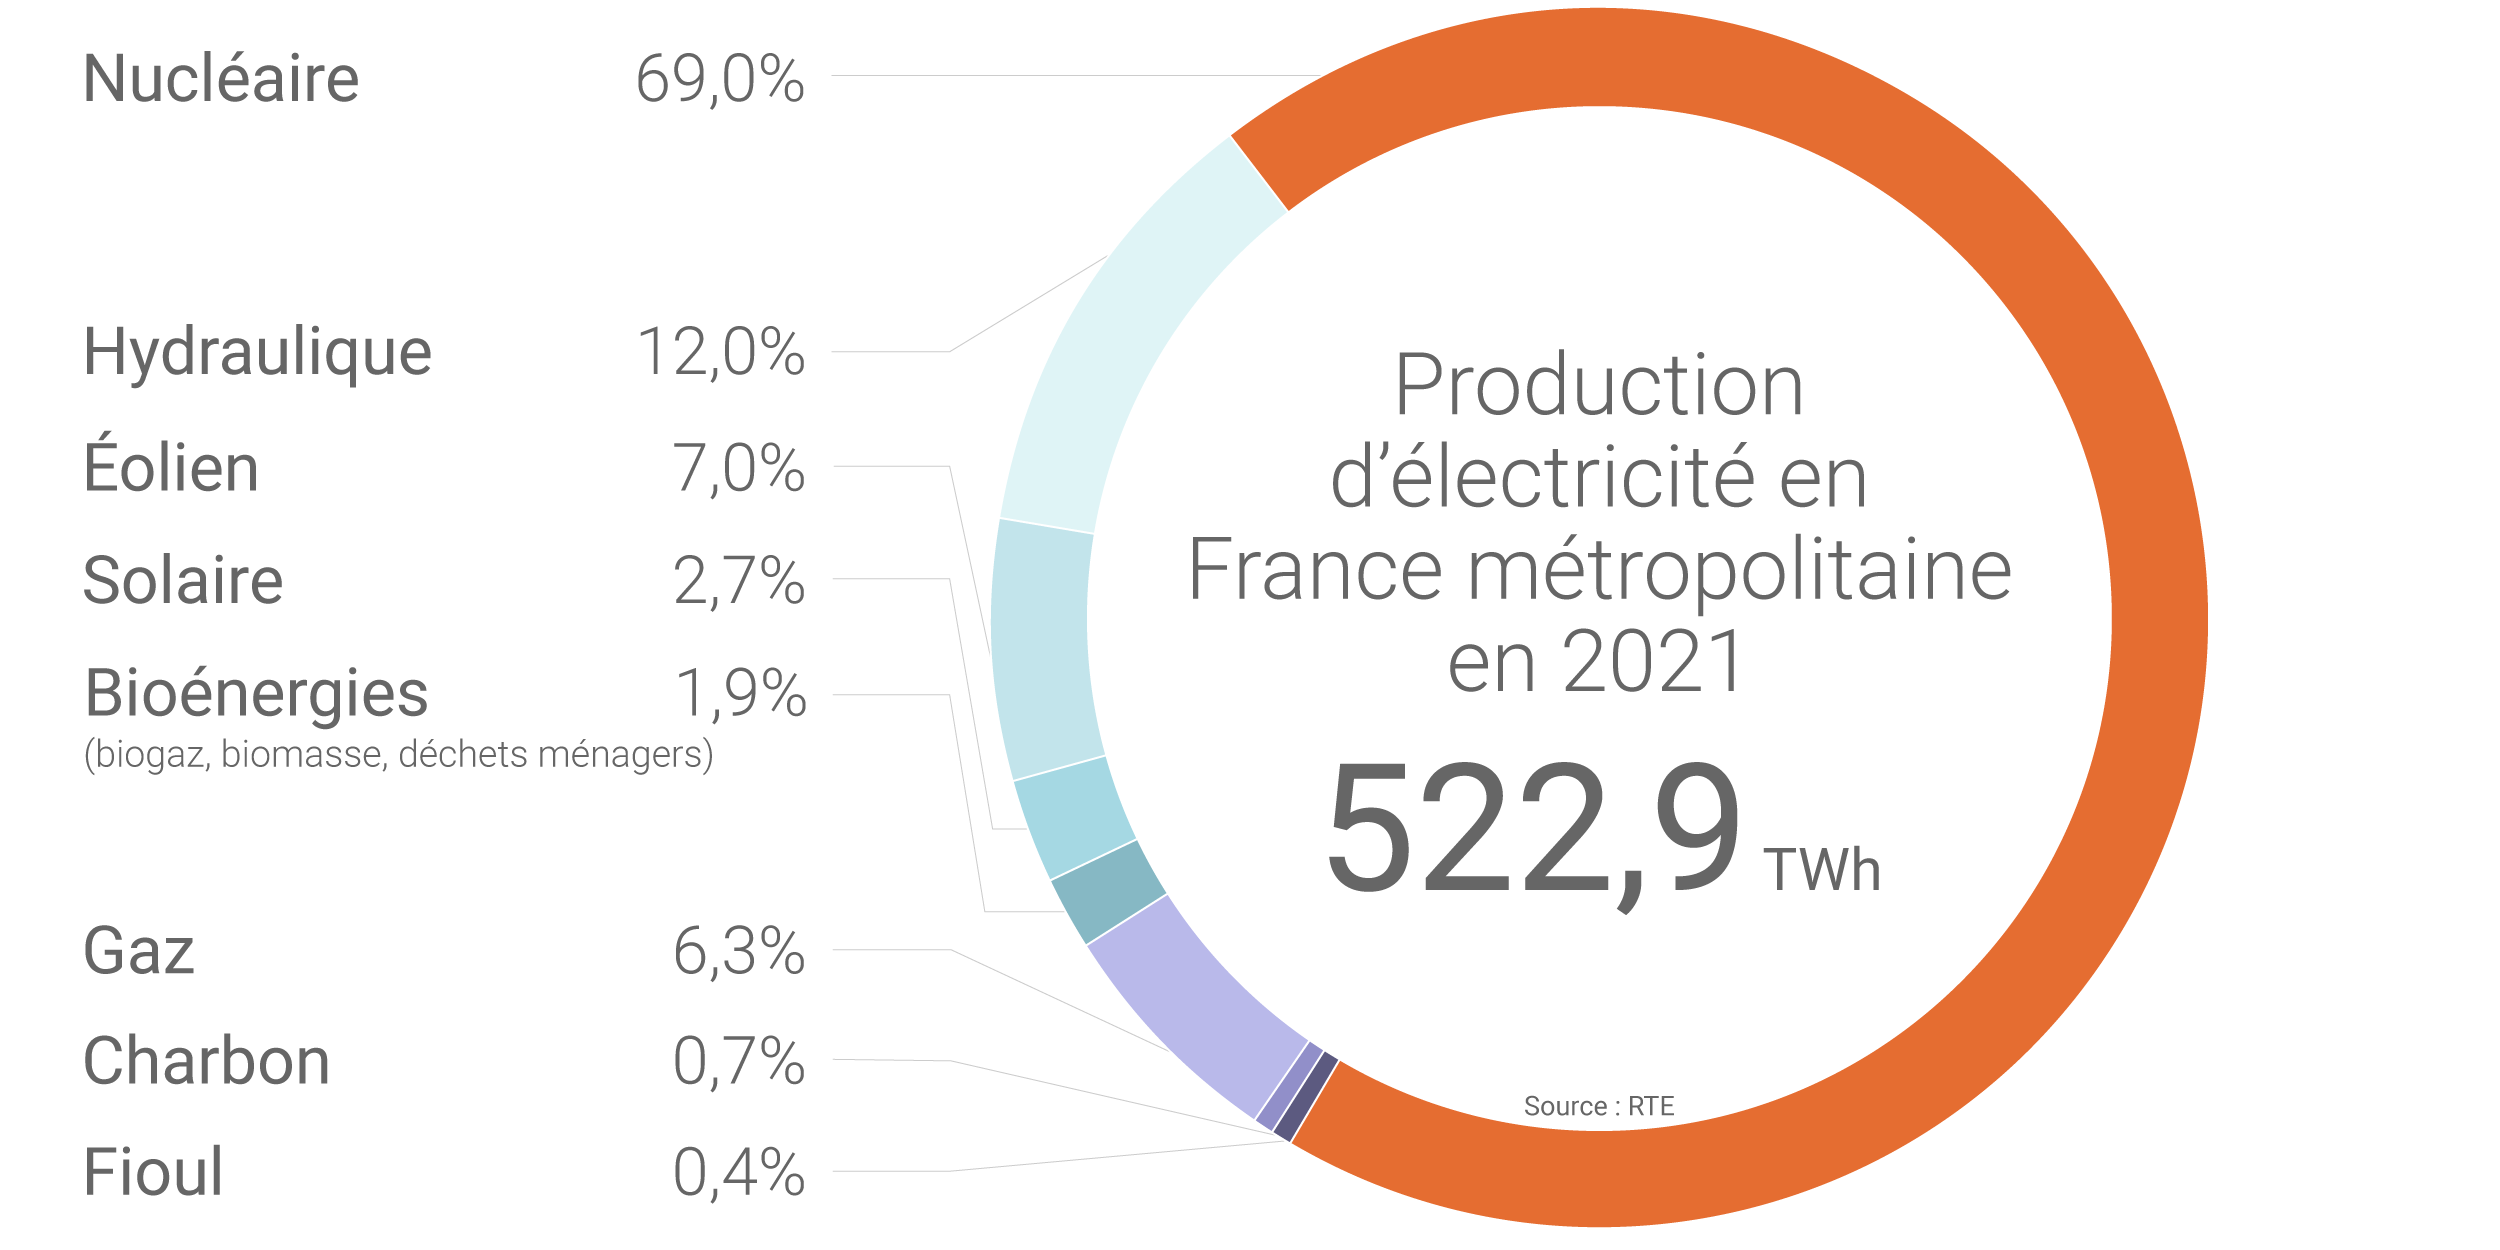Click the Nucléaire legend label
Image resolution: width=2500 pixels, height=1250 pixels.
221,79
